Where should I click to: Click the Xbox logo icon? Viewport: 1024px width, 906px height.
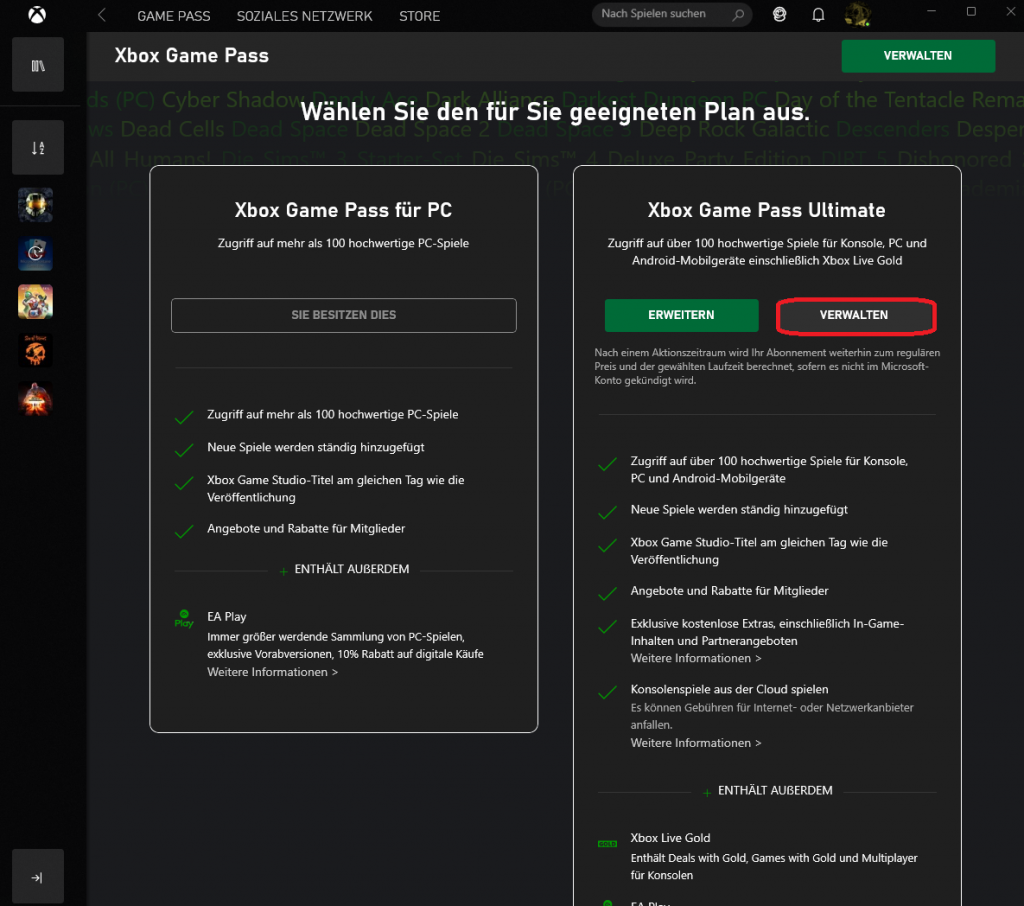click(36, 15)
